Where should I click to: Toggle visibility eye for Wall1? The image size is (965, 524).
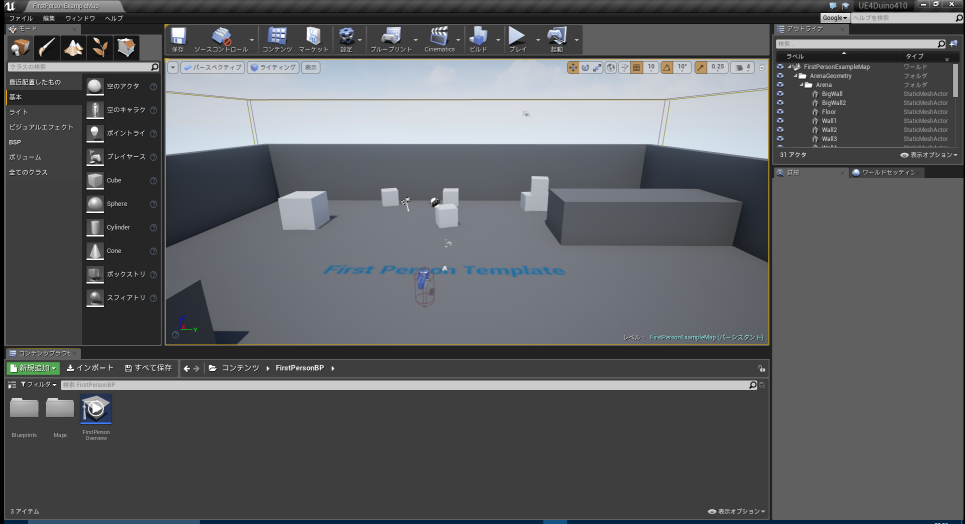[x=780, y=121]
